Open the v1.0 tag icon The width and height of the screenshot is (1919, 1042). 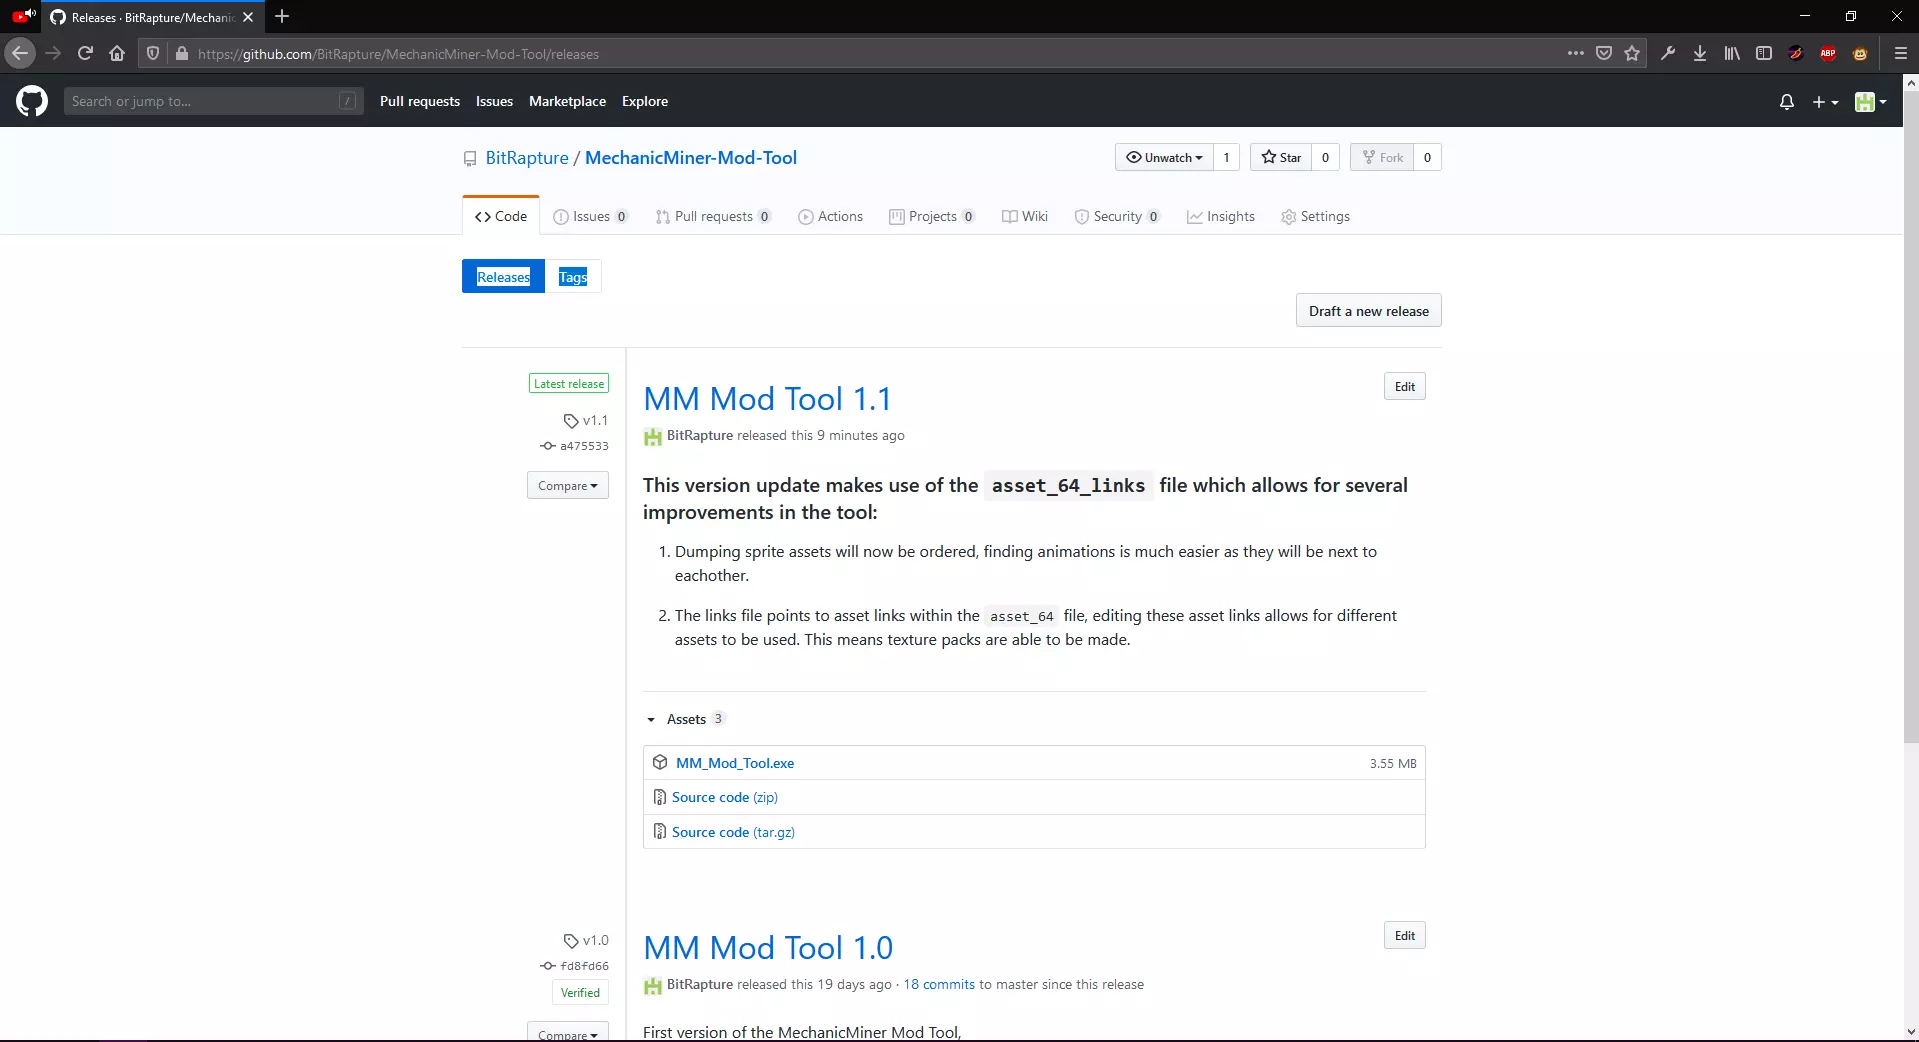571,941
